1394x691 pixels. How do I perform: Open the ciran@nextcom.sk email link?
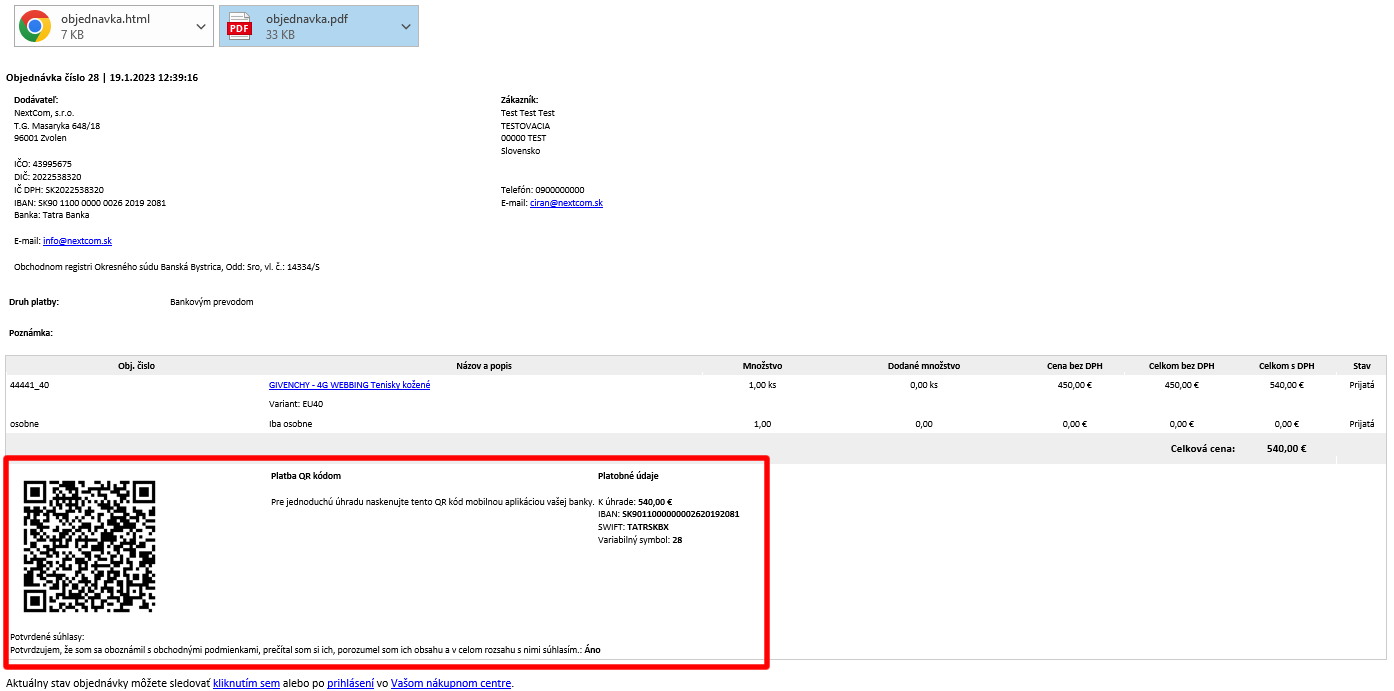pos(566,203)
